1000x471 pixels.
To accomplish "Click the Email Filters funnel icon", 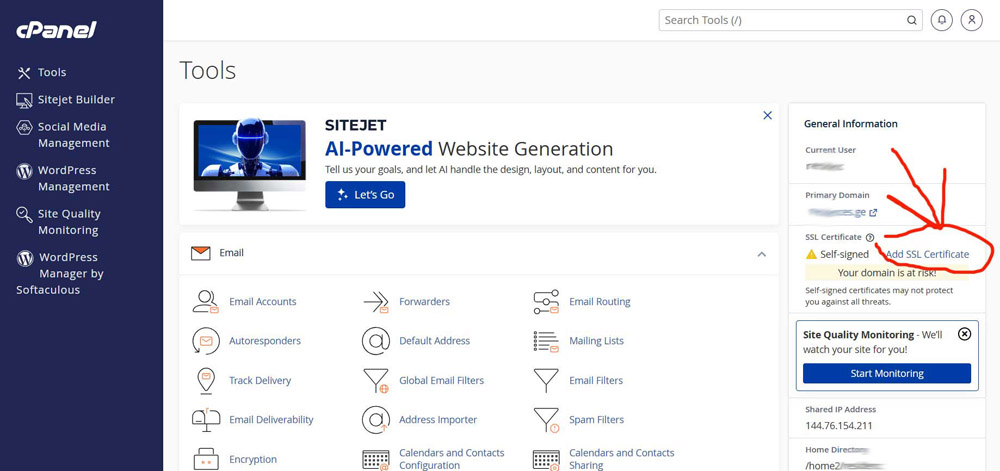I will point(546,380).
